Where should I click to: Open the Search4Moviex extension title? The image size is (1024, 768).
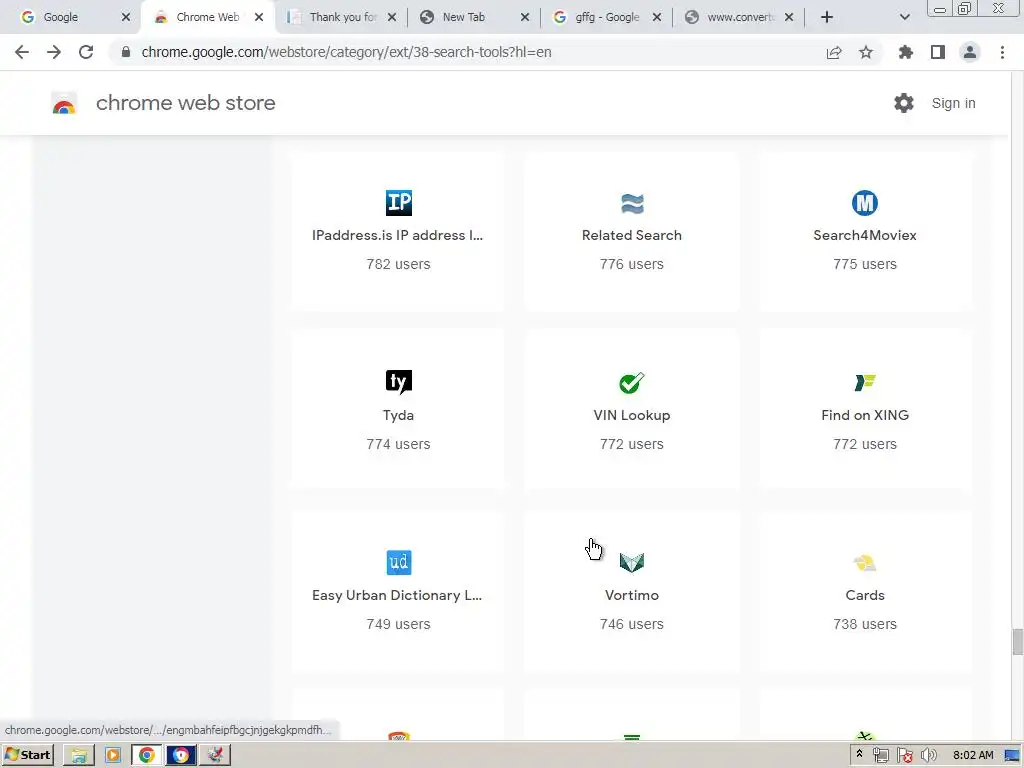865,235
